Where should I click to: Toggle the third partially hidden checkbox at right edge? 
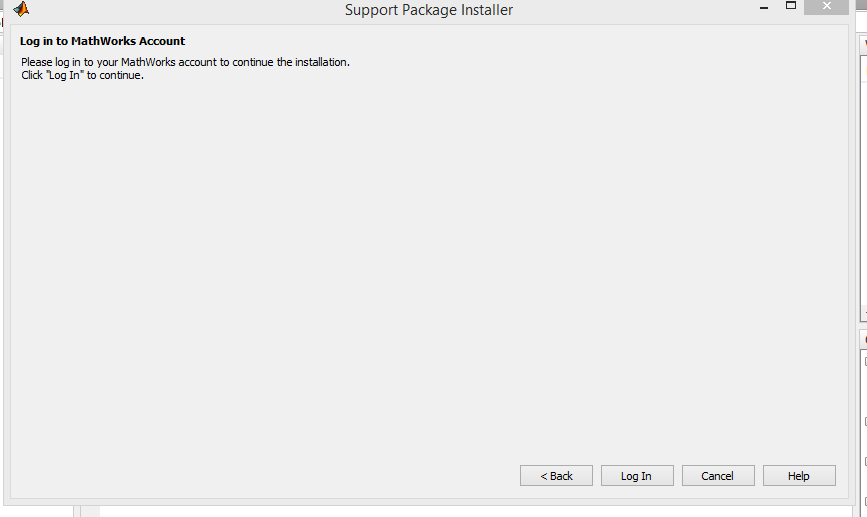[865, 462]
